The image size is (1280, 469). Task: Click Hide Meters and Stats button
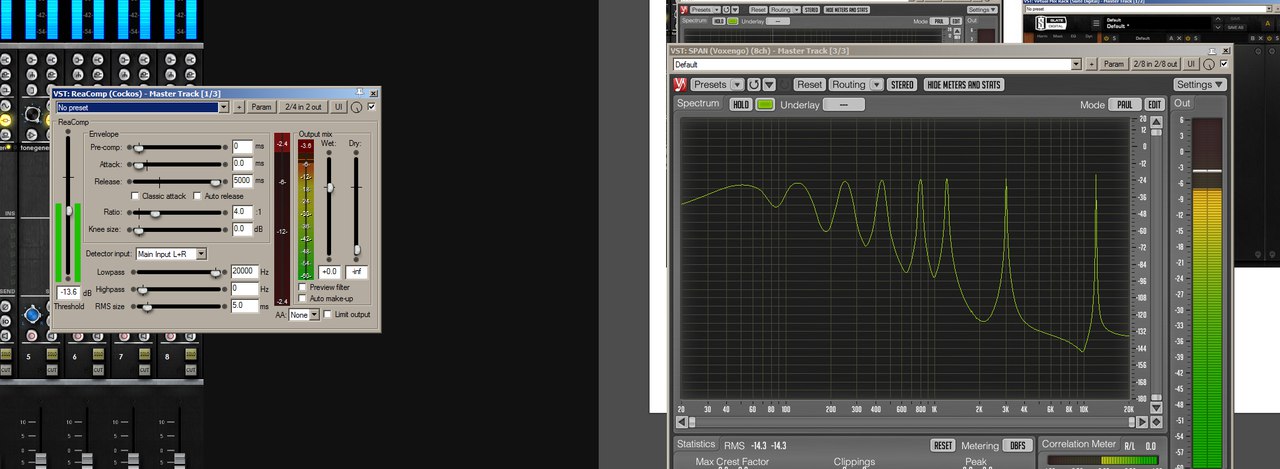963,85
